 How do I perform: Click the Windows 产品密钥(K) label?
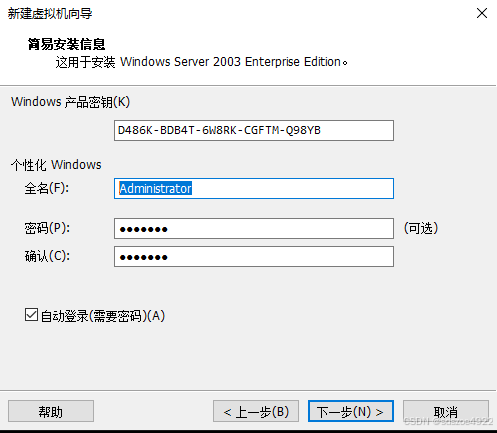(x=70, y=102)
